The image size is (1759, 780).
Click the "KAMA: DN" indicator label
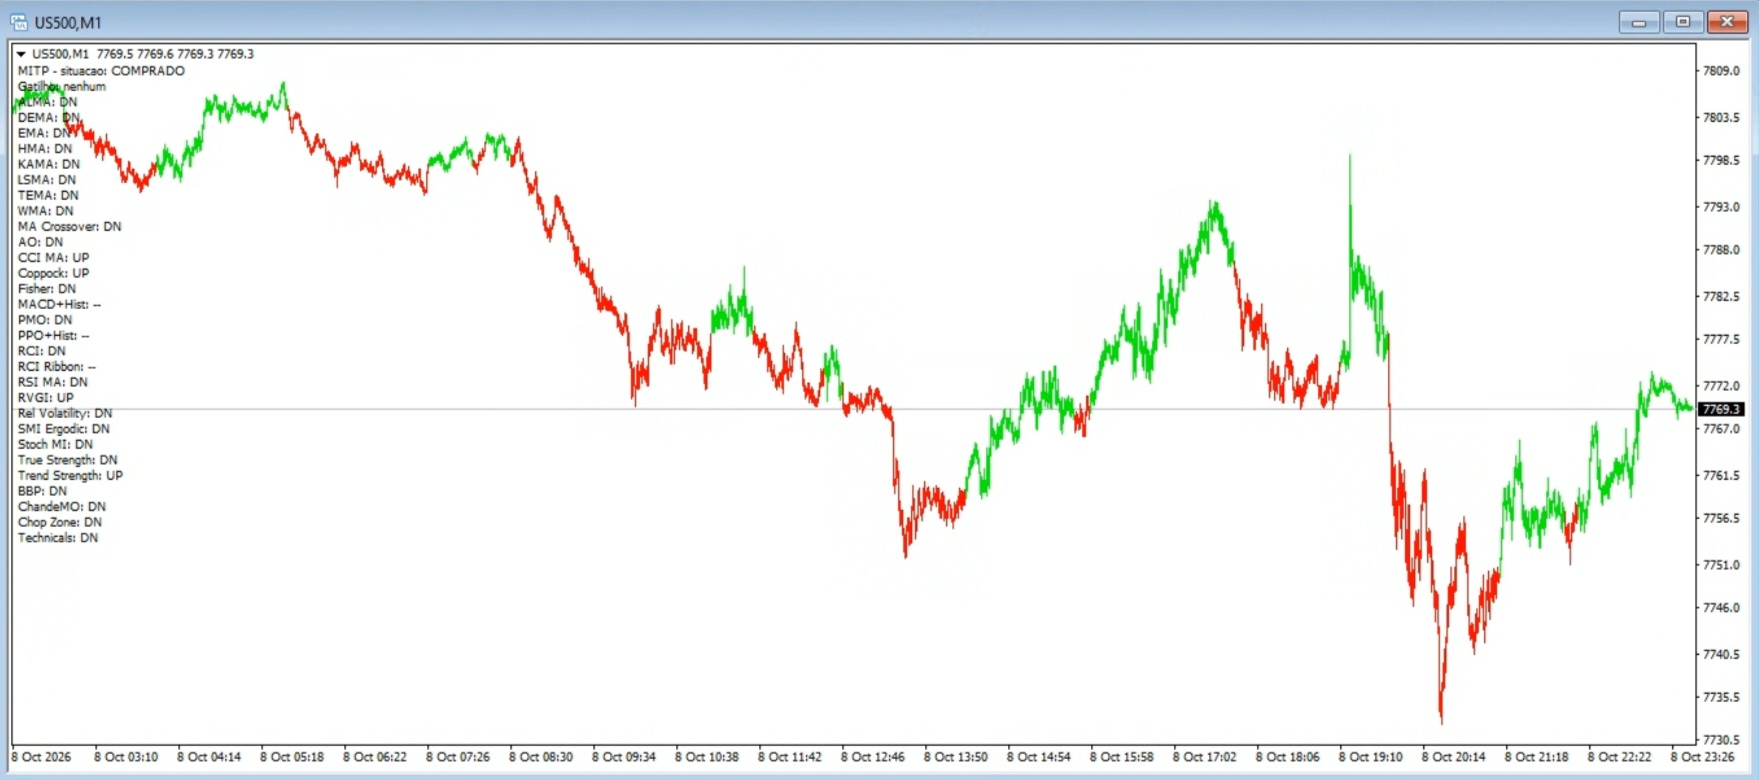48,164
